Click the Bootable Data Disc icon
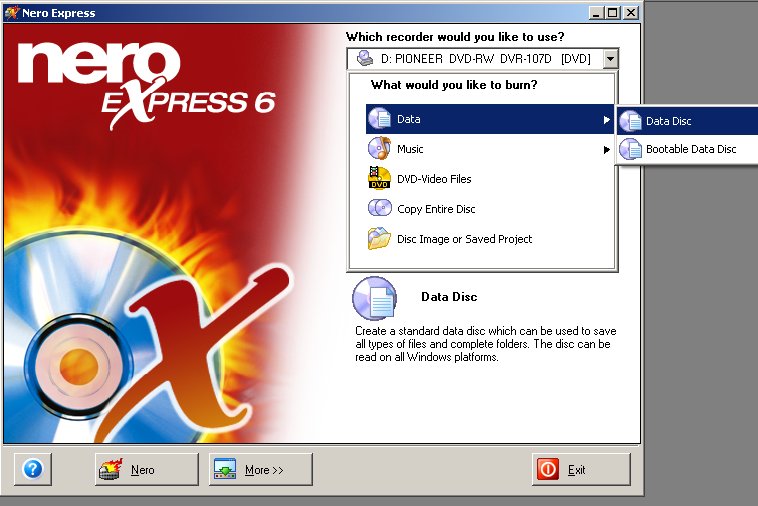 coord(631,149)
